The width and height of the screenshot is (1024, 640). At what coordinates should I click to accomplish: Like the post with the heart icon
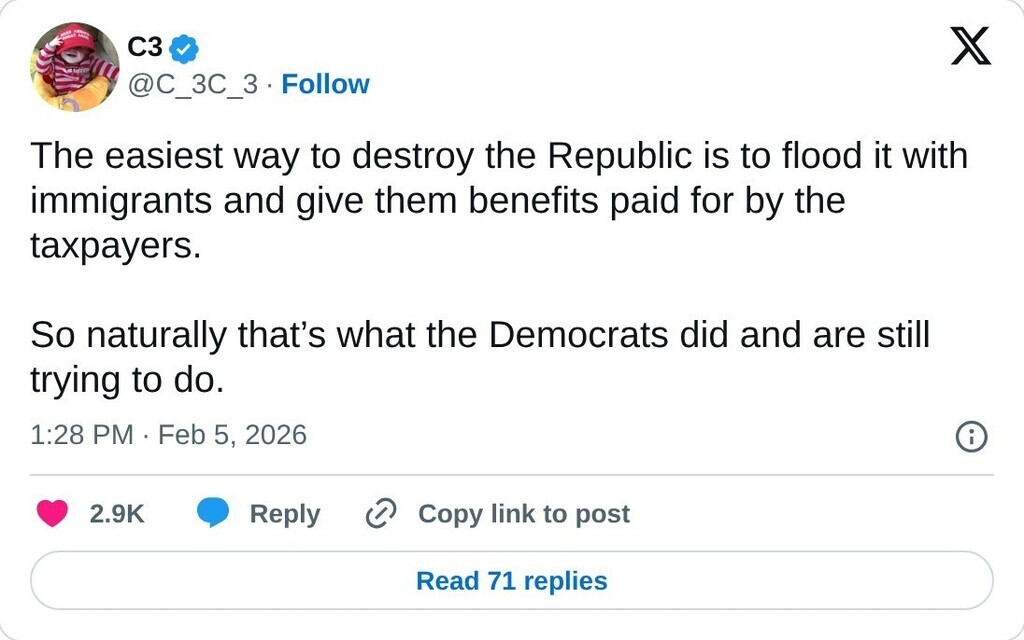point(52,513)
